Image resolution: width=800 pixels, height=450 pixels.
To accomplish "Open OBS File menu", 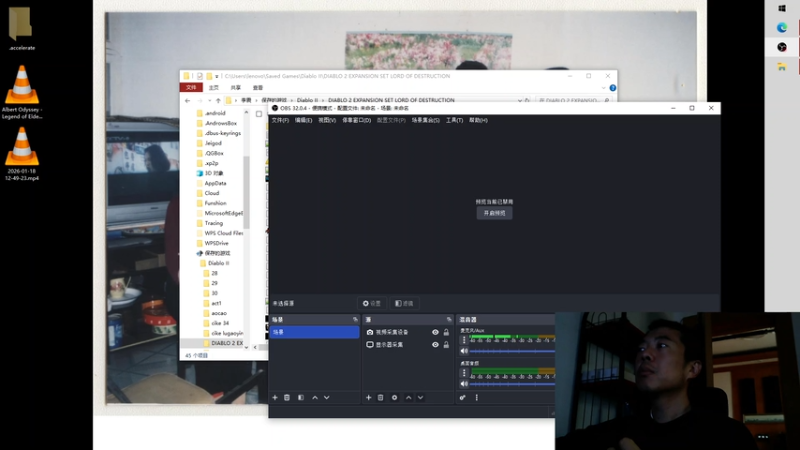I will [x=280, y=120].
